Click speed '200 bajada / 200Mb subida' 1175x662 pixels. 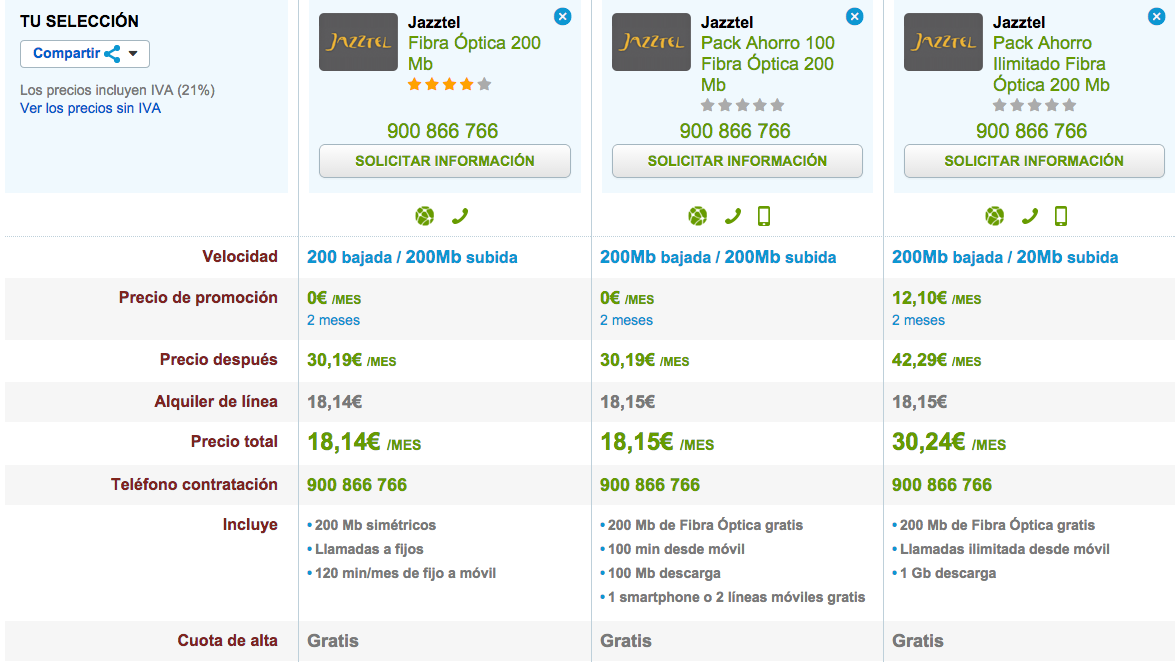coord(412,257)
